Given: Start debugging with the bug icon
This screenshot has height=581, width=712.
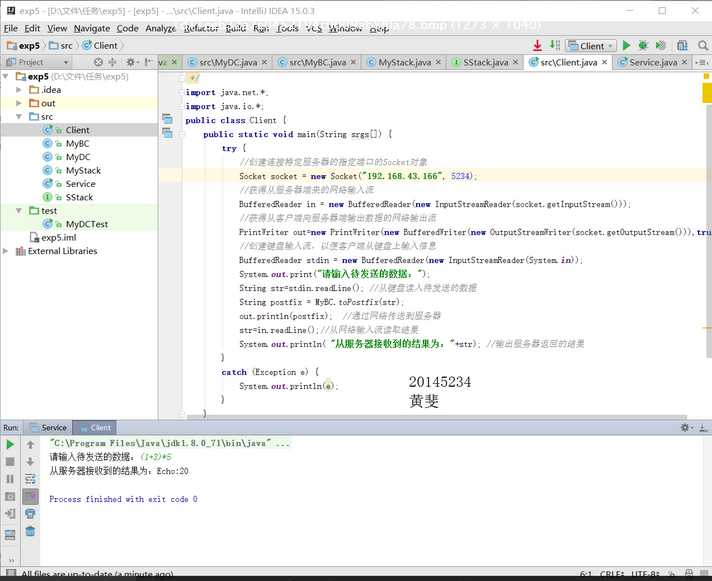Looking at the screenshot, I should click(x=643, y=45).
